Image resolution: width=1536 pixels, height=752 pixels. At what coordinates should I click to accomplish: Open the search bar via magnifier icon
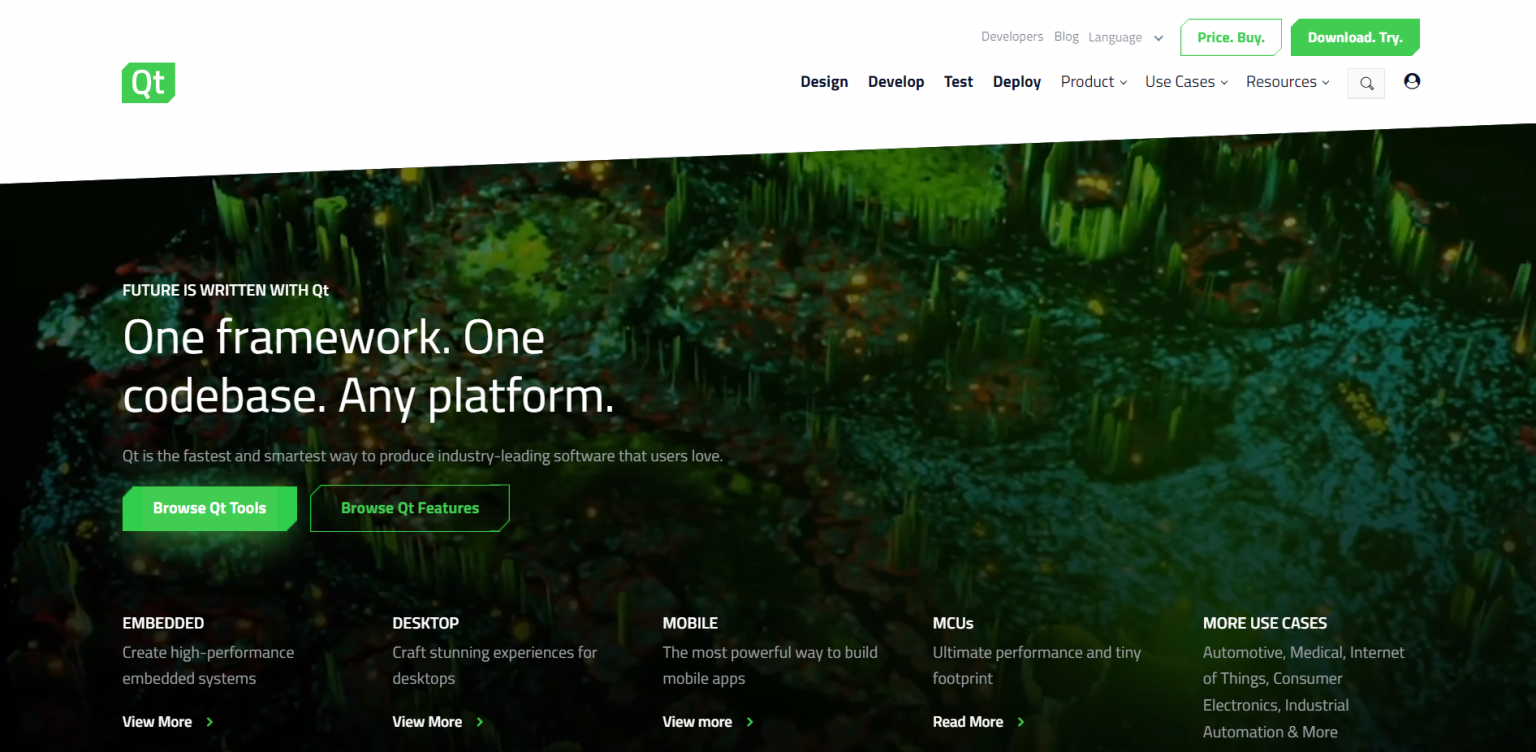(x=1365, y=82)
